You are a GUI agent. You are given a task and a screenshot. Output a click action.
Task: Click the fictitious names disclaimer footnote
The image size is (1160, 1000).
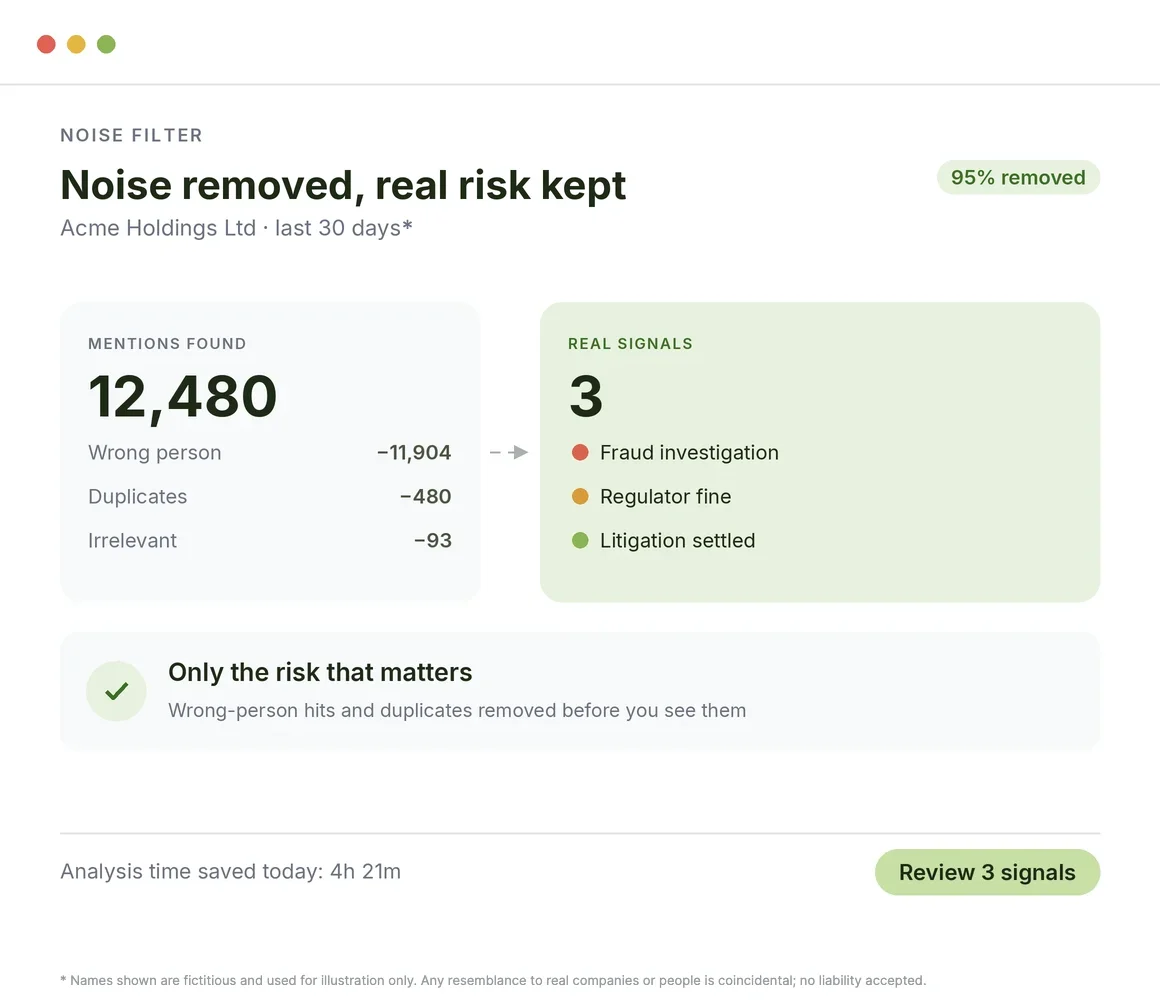pyautogui.click(x=493, y=981)
